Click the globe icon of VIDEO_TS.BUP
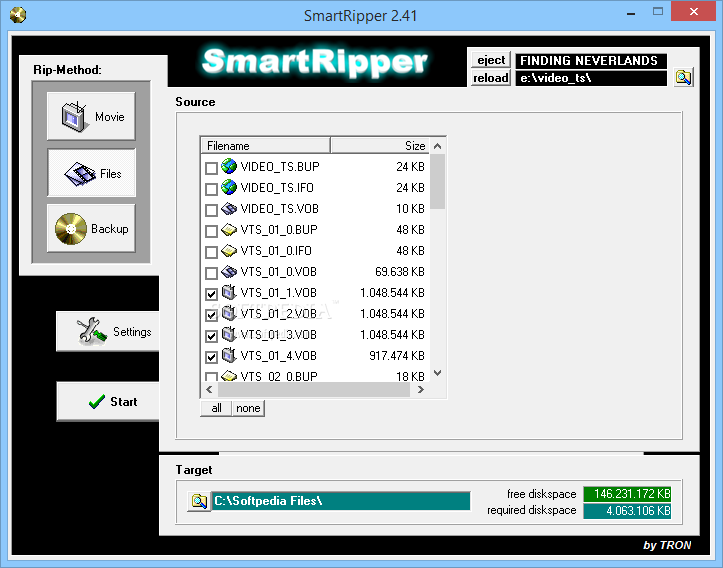723x568 pixels. pyautogui.click(x=229, y=166)
